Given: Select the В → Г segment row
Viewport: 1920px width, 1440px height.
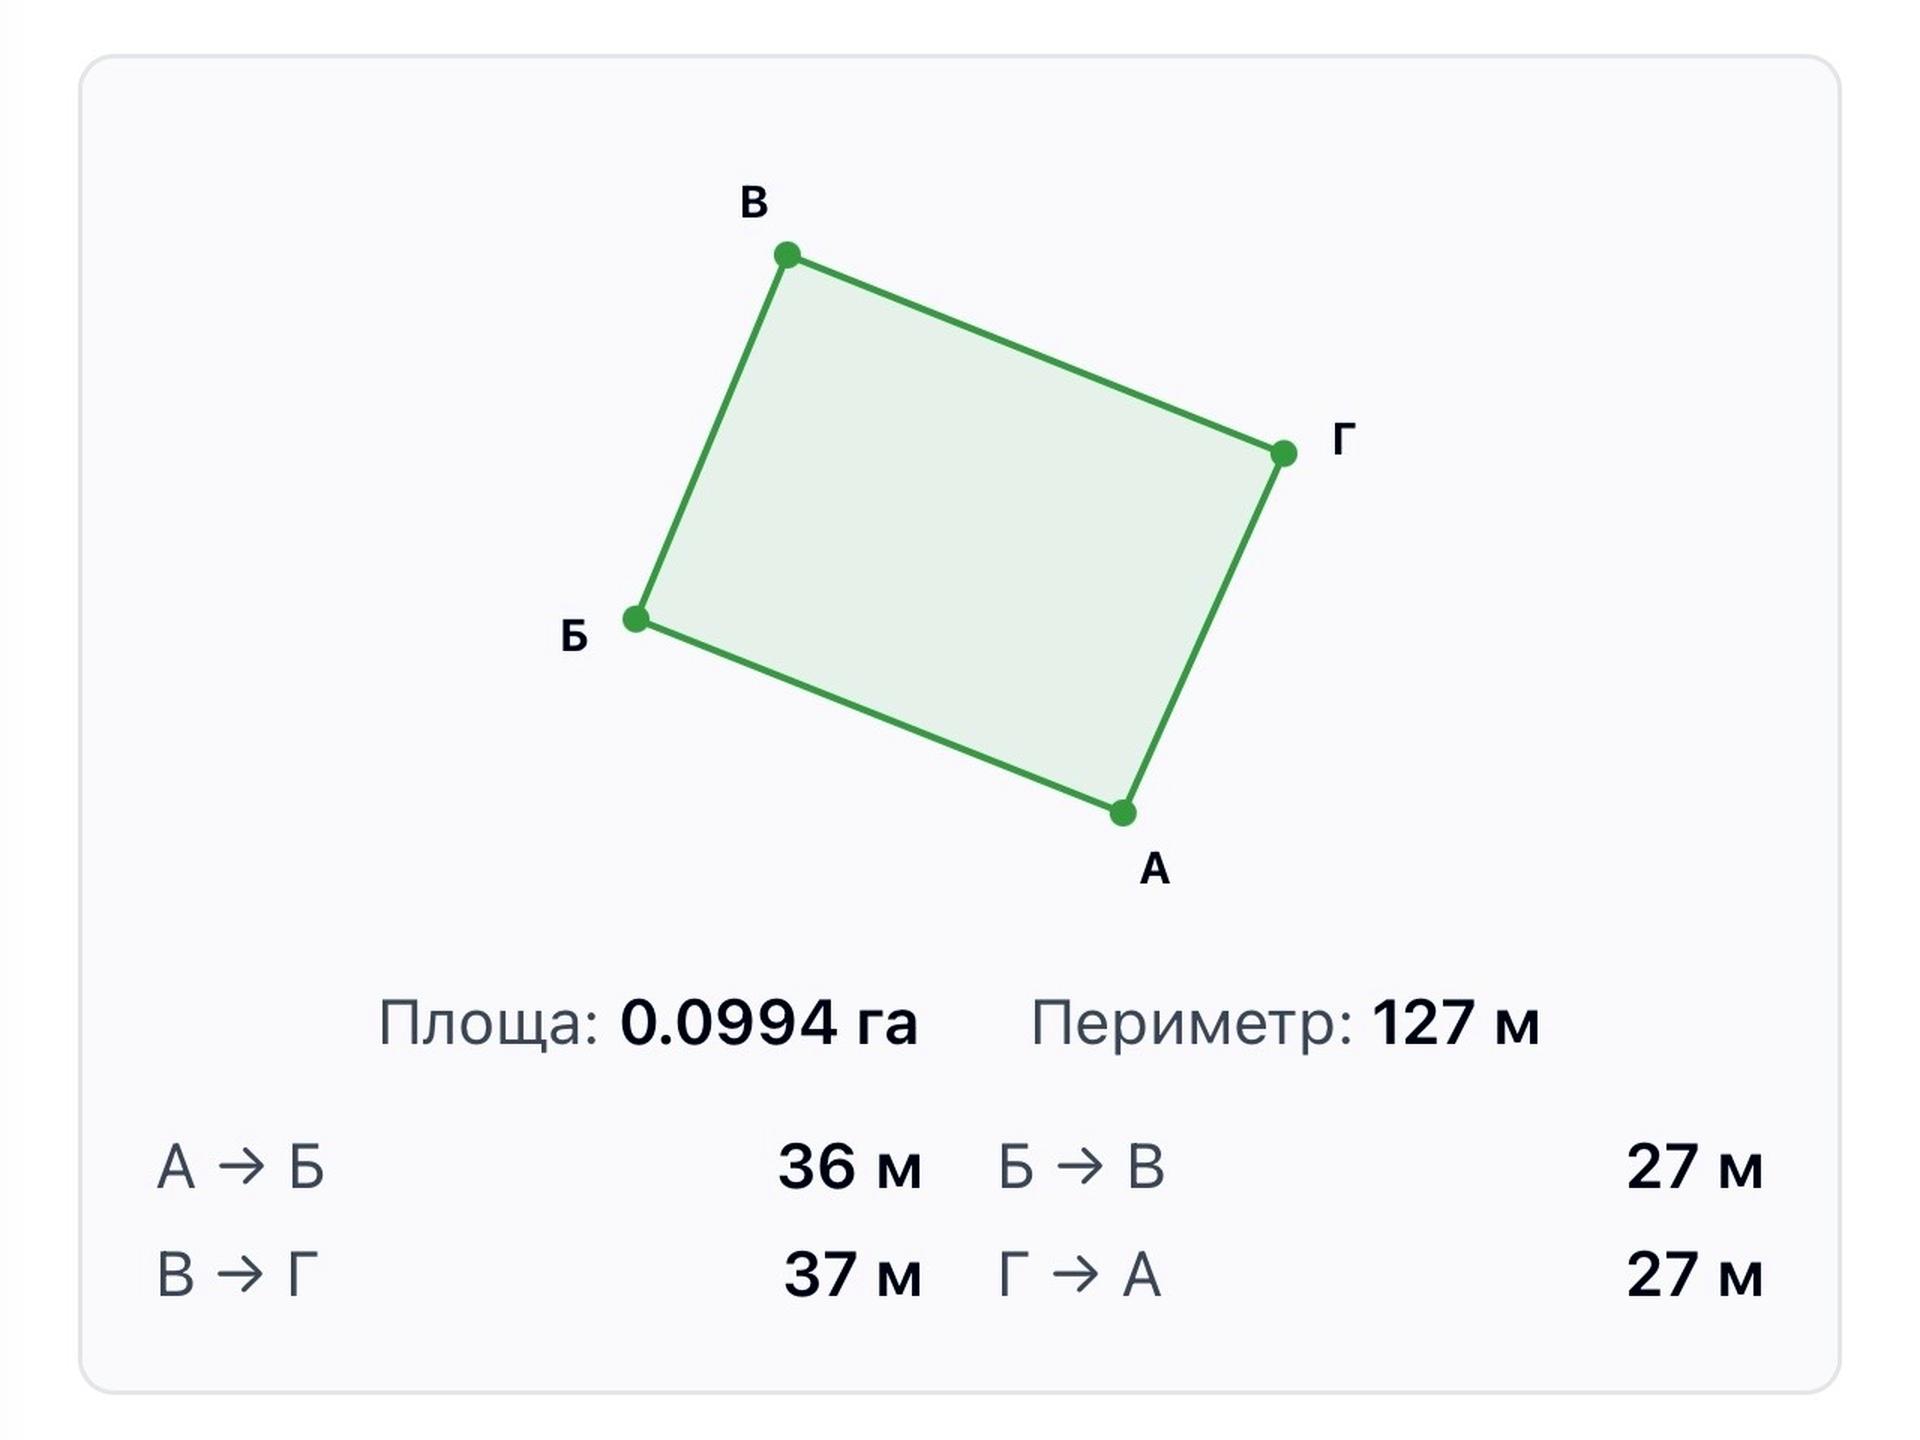Looking at the screenshot, I should [539, 1275].
